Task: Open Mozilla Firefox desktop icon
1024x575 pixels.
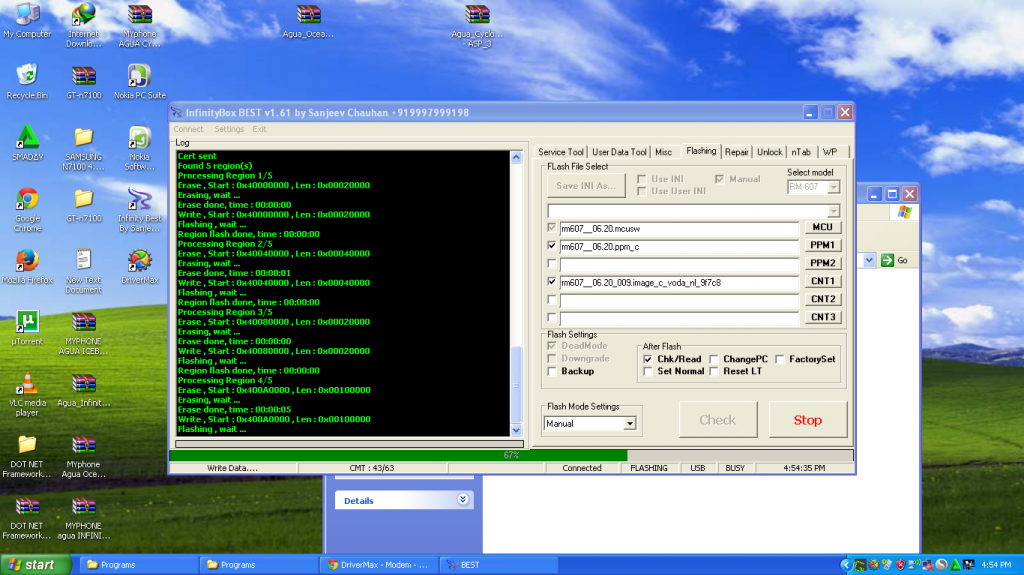Action: (27, 266)
